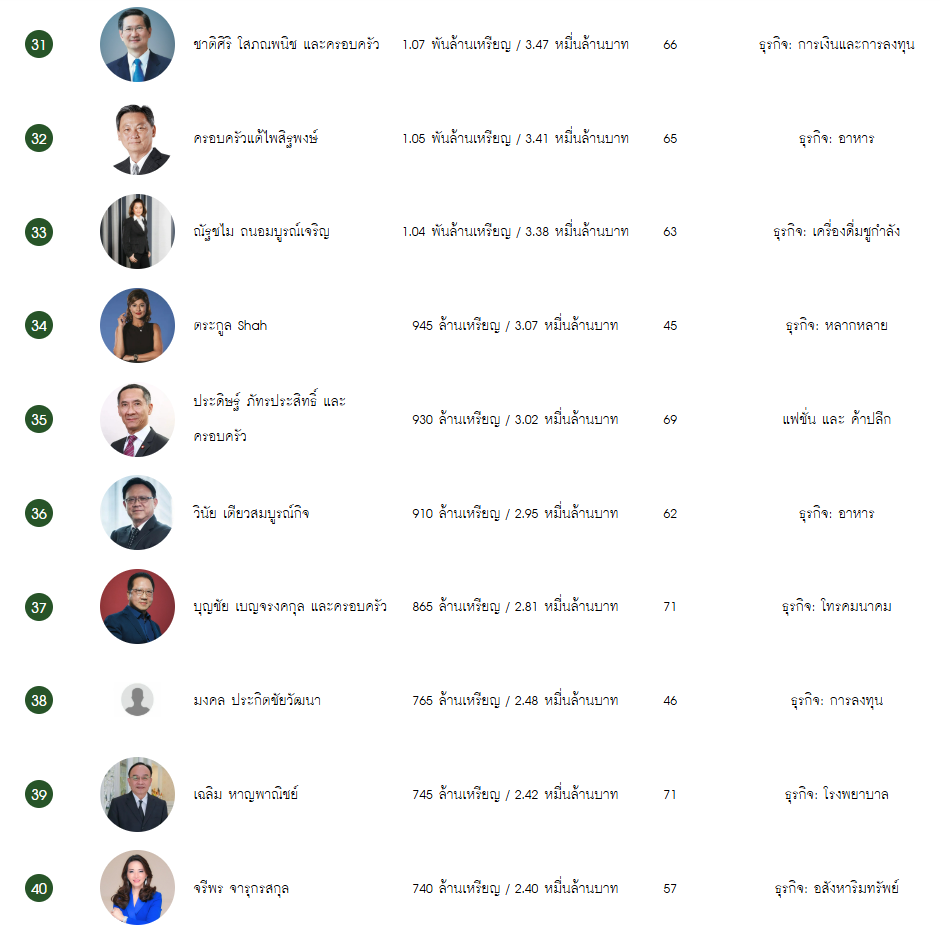Click the green rank 31 badge
The height and width of the screenshot is (948, 940).
39,44
